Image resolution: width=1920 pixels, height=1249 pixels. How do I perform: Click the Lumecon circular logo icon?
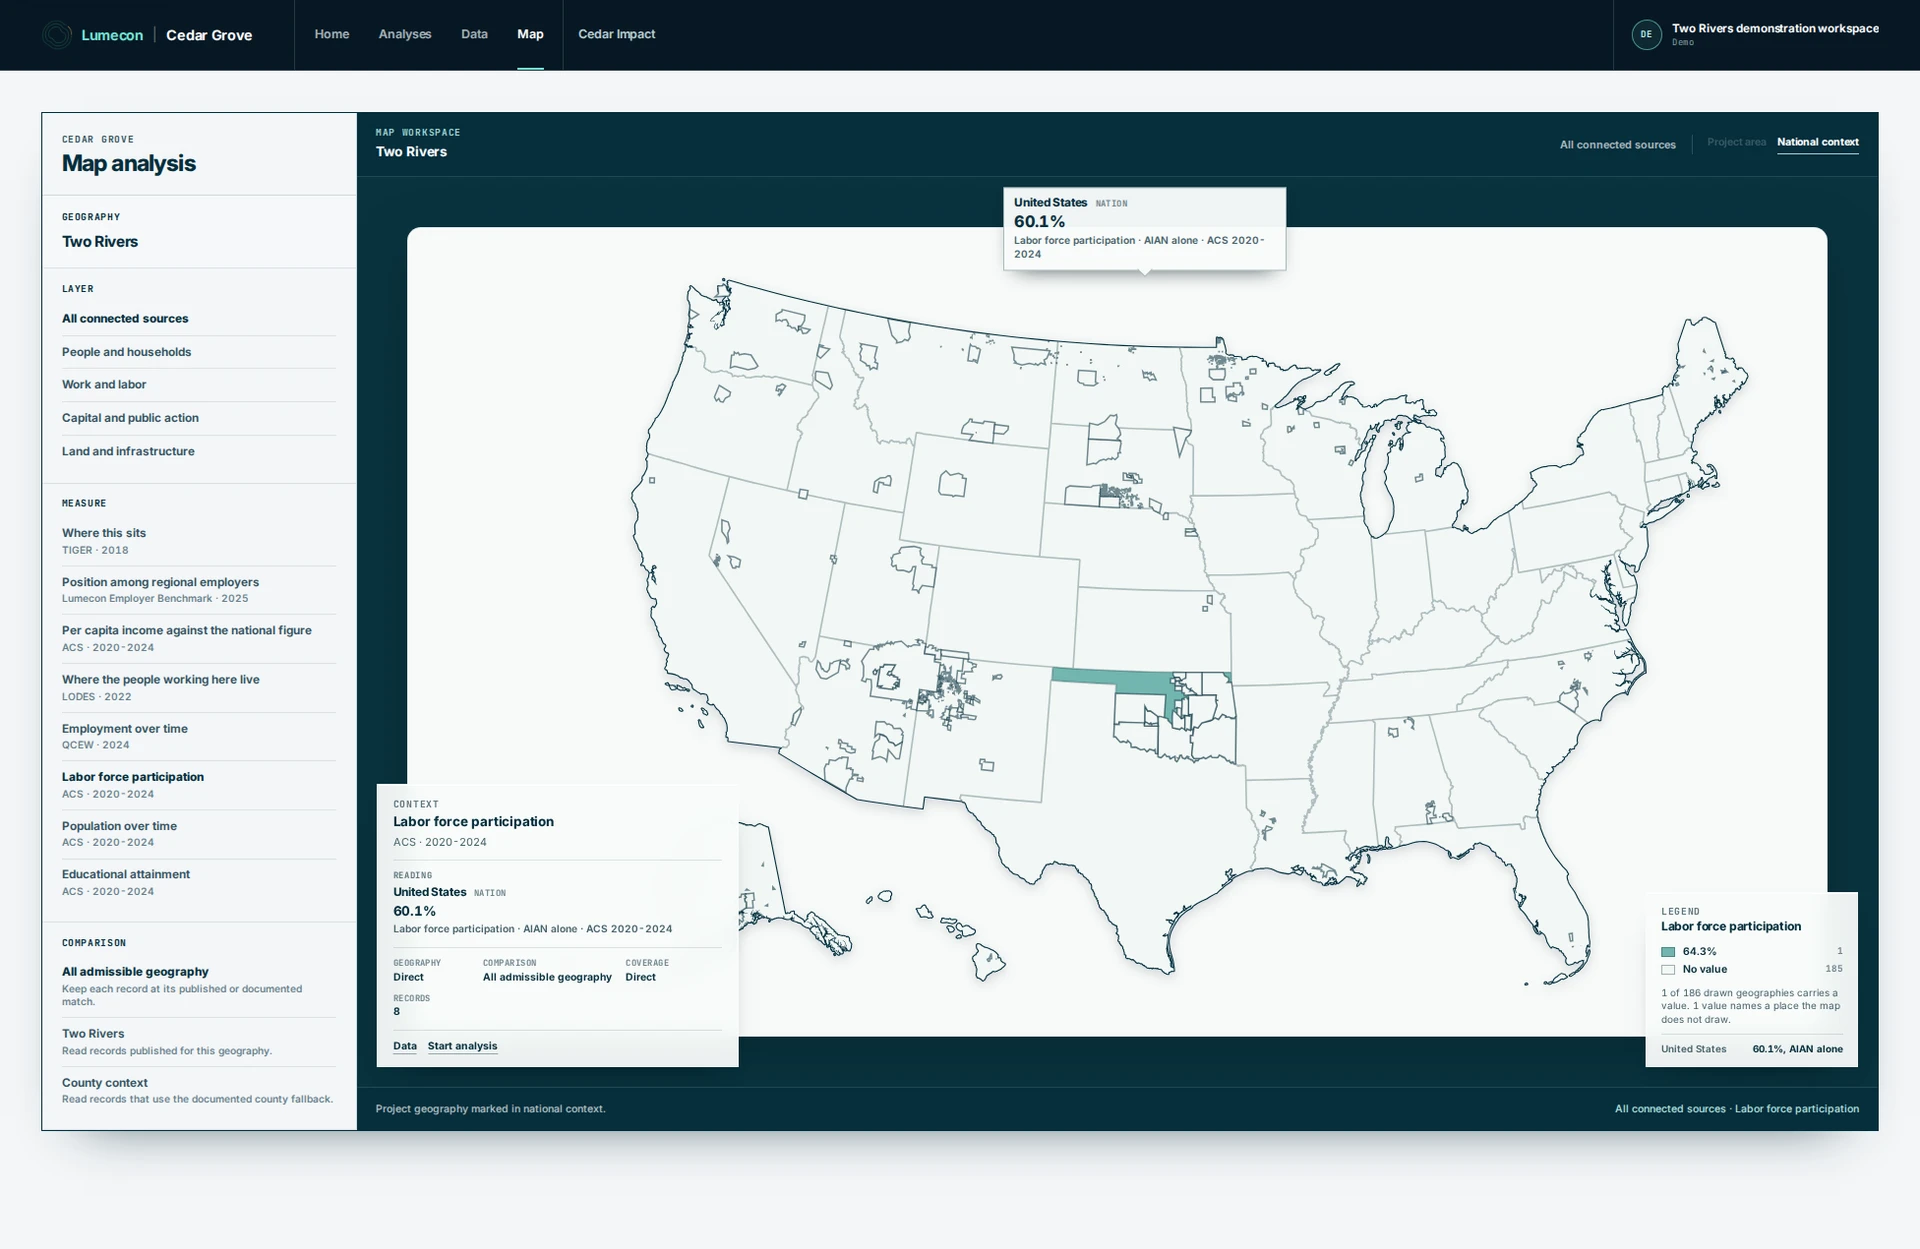tap(57, 35)
